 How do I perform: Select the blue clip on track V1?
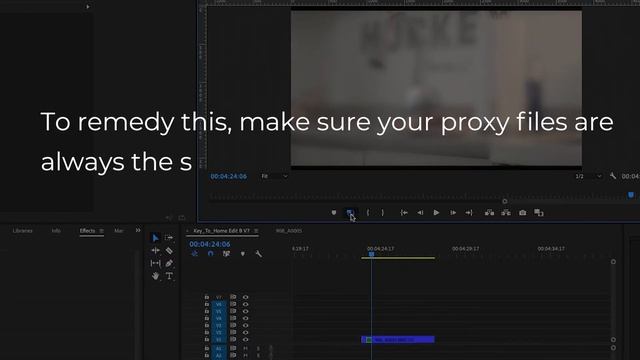pos(398,340)
